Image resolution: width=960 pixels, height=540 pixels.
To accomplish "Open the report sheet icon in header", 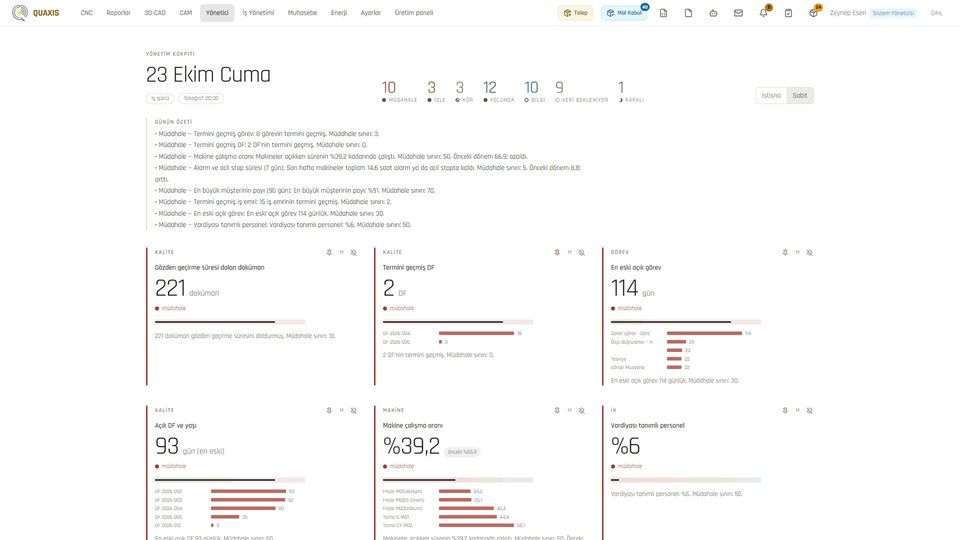I will pos(663,13).
